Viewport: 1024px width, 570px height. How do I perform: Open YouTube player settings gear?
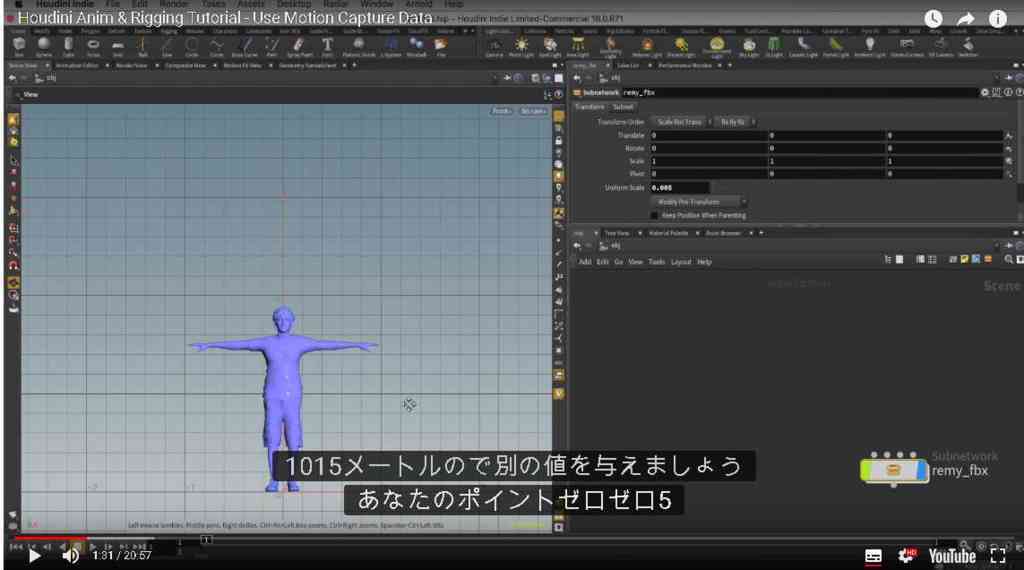coord(906,556)
